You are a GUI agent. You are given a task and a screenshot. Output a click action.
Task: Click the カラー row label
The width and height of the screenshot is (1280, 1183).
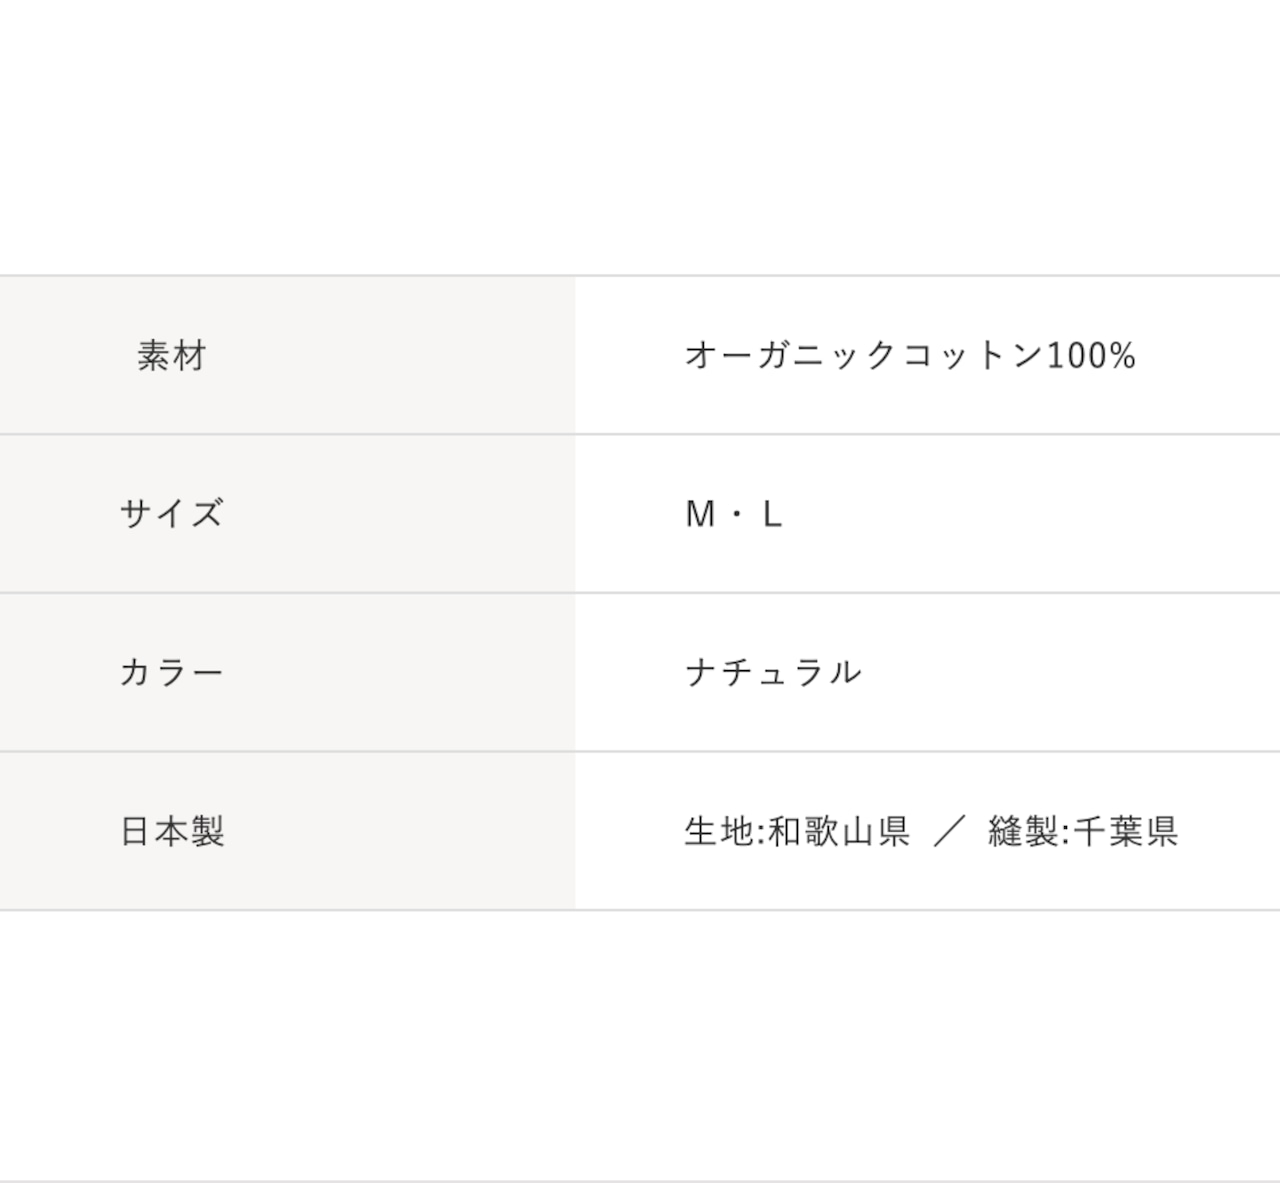point(171,672)
